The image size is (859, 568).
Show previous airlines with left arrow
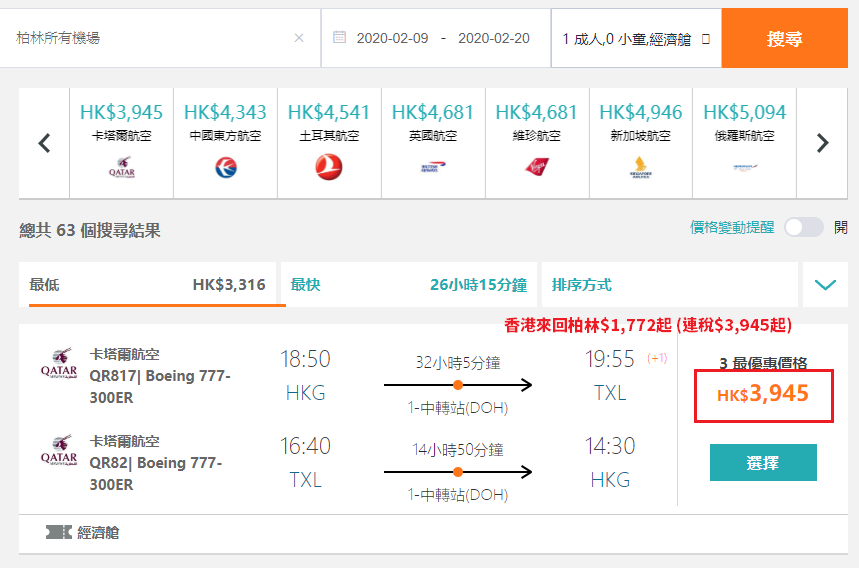coord(44,144)
